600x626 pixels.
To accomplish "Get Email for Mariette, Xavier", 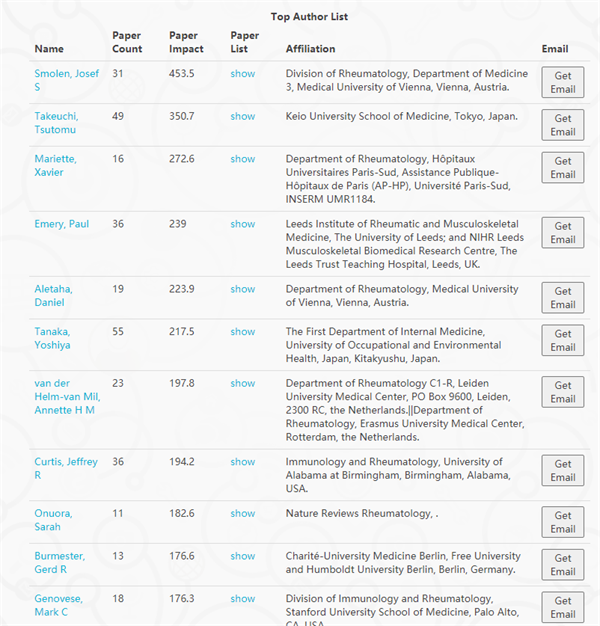I will (x=562, y=168).
